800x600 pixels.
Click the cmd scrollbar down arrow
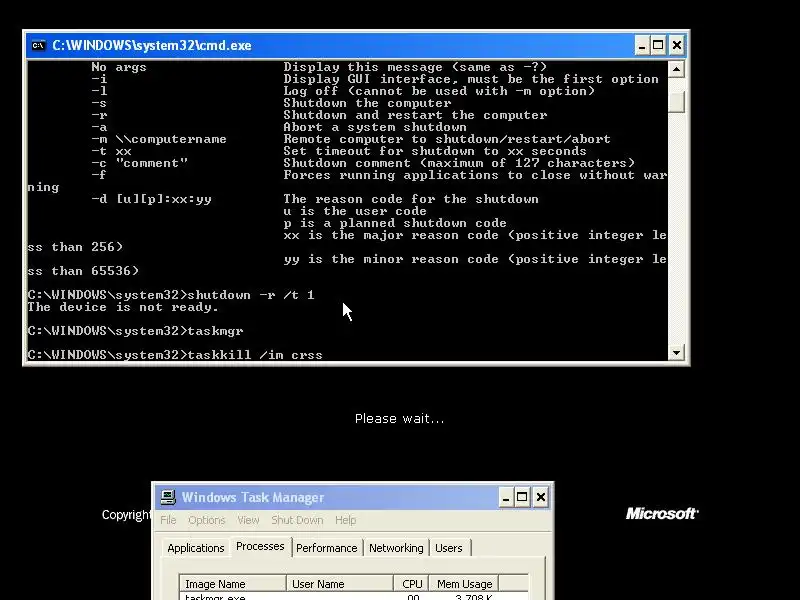(x=676, y=353)
